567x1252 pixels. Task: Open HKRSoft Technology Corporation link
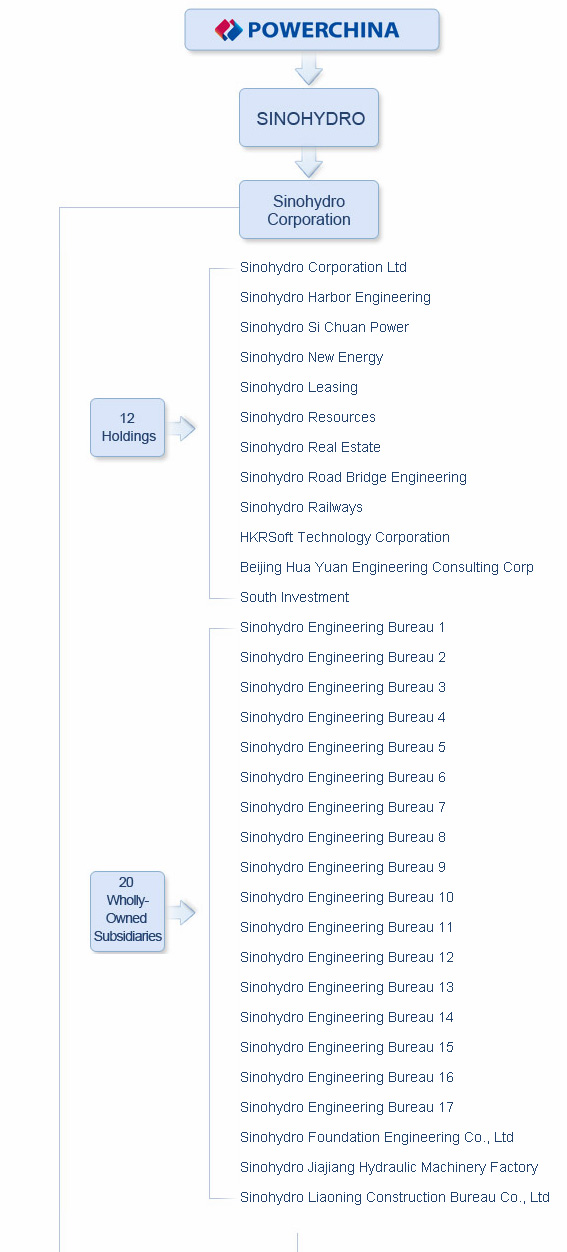tap(345, 537)
